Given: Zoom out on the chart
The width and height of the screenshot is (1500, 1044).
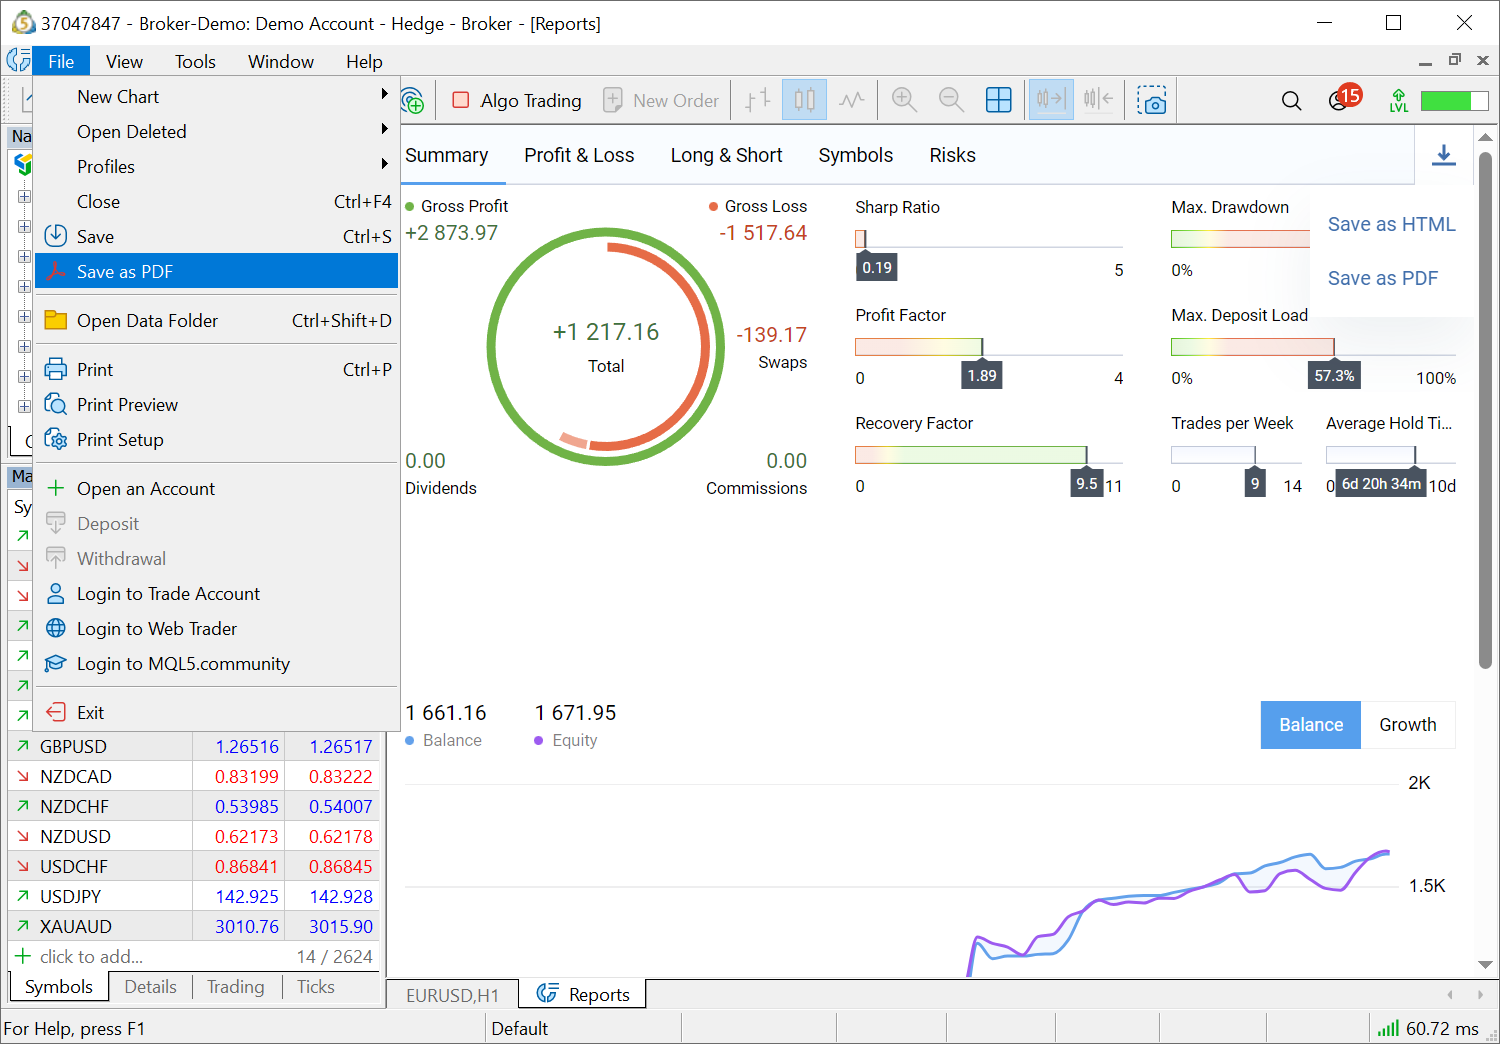Looking at the screenshot, I should 951,100.
